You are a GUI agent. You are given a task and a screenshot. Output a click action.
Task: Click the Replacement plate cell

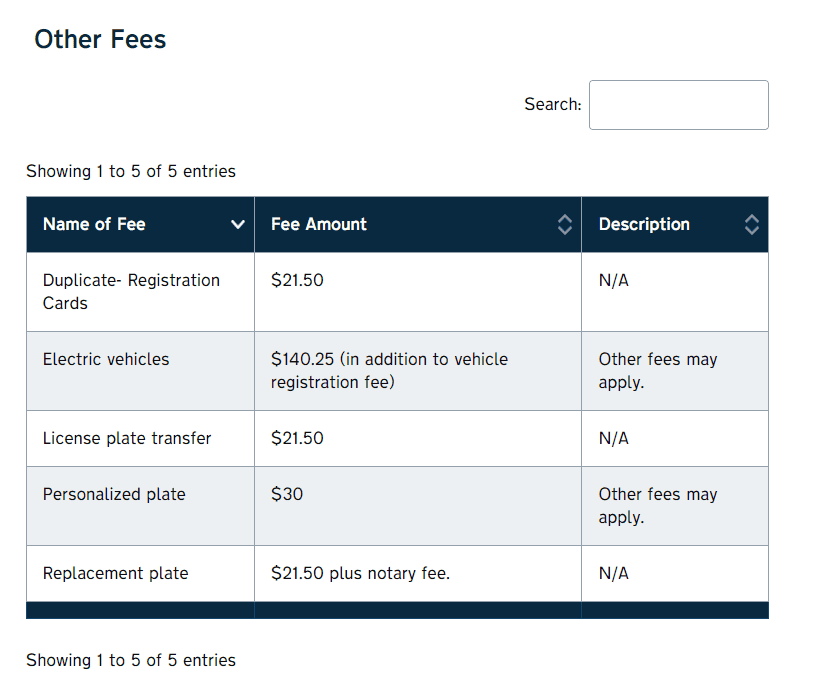point(140,573)
